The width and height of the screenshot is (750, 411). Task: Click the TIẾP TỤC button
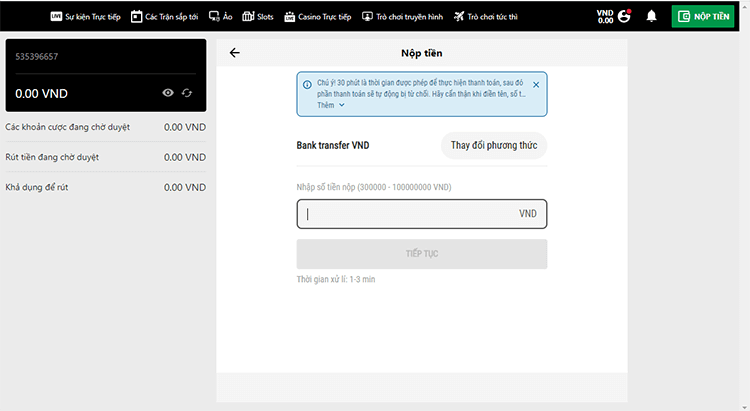[x=421, y=254]
